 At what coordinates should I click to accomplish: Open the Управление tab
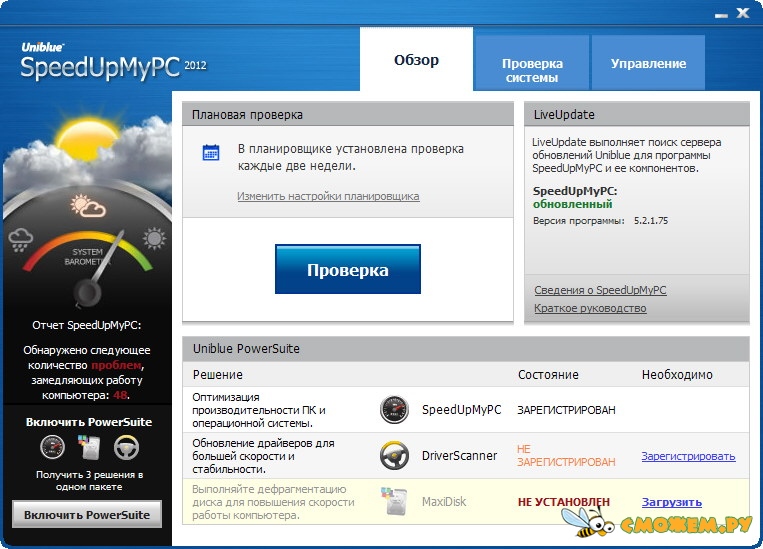(648, 63)
